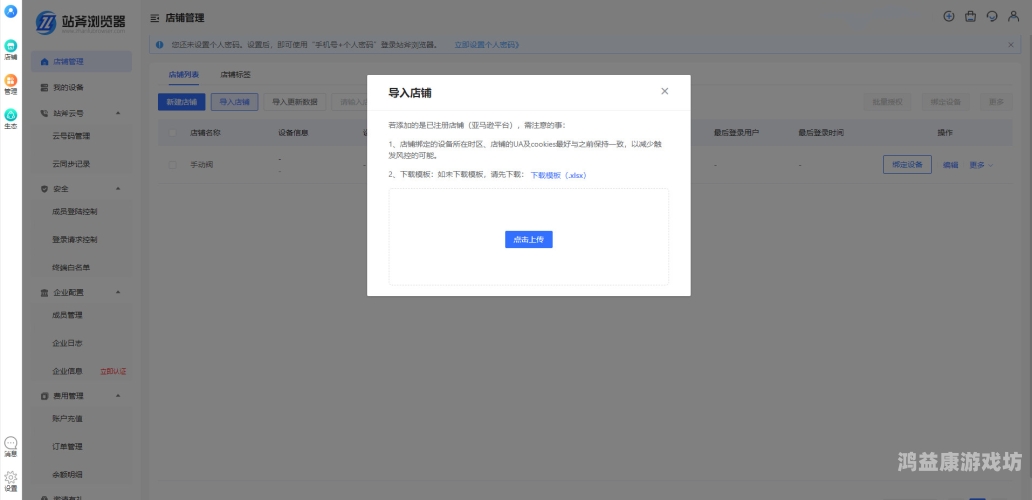Click the 店铺名称 column header

coord(205,133)
